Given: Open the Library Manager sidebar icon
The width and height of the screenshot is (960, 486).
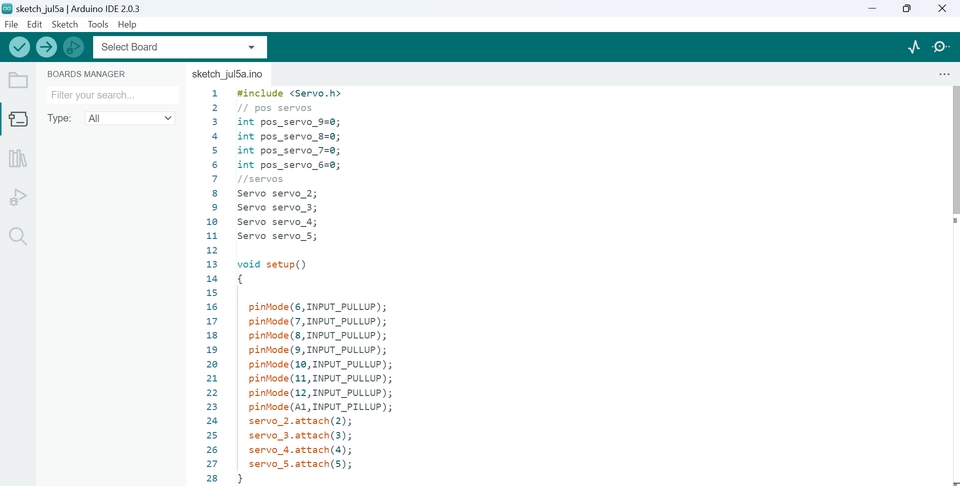Looking at the screenshot, I should point(18,159).
